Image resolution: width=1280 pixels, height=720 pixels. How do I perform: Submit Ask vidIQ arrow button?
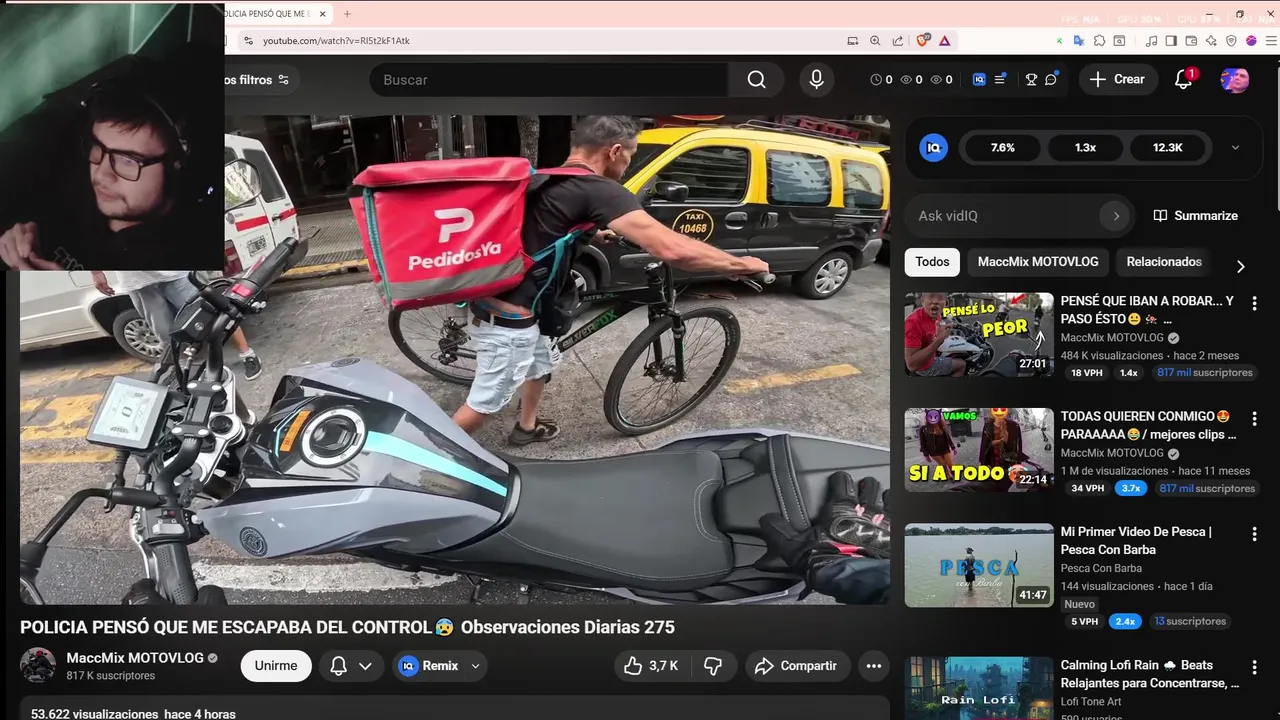(1116, 216)
